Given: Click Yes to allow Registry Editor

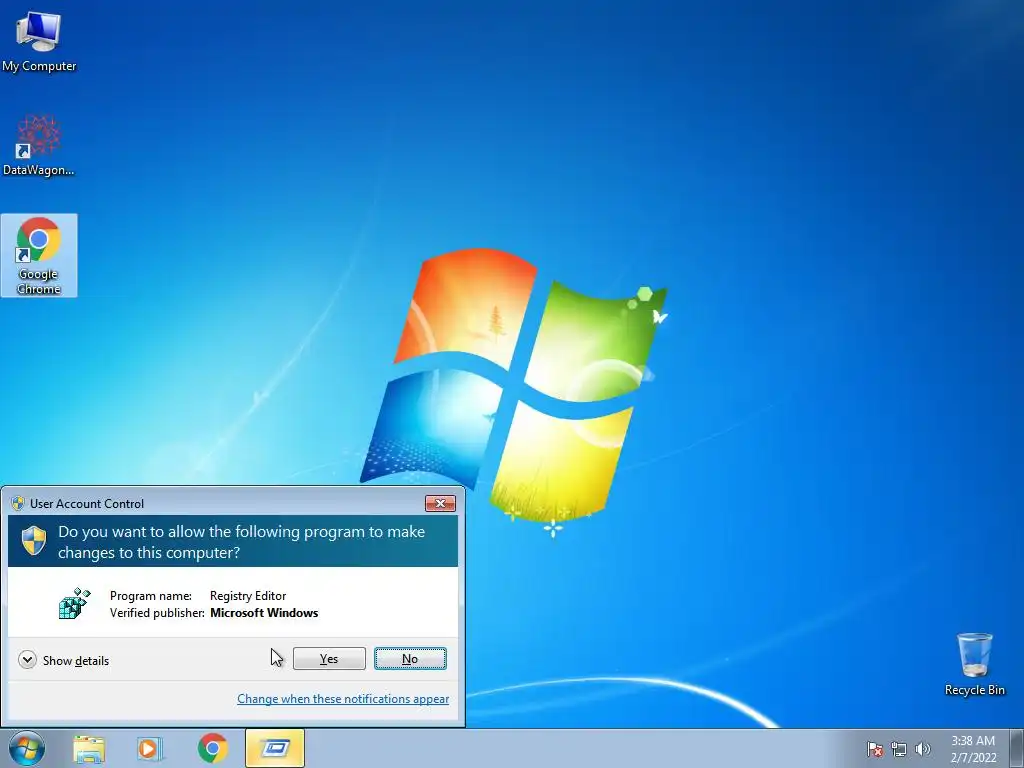Looking at the screenshot, I should pyautogui.click(x=329, y=659).
